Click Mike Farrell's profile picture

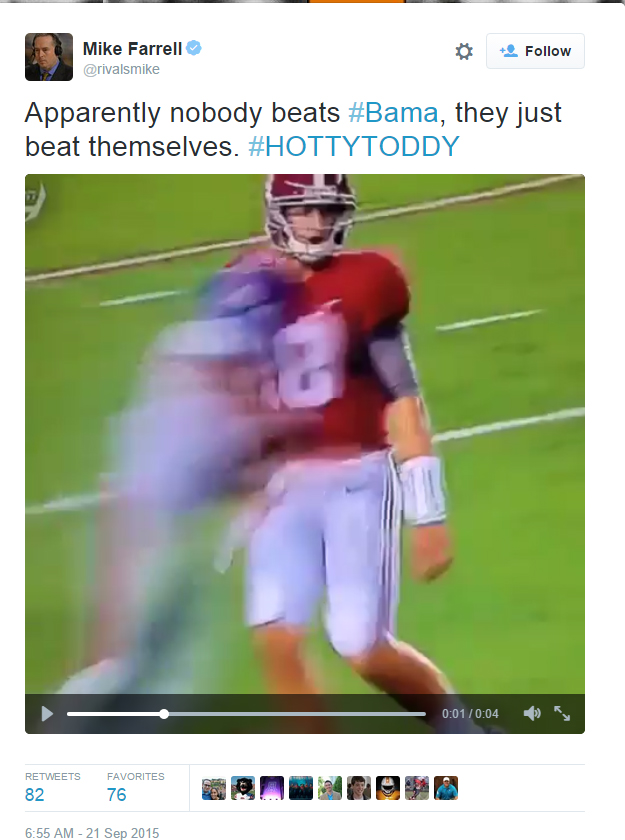(49, 57)
